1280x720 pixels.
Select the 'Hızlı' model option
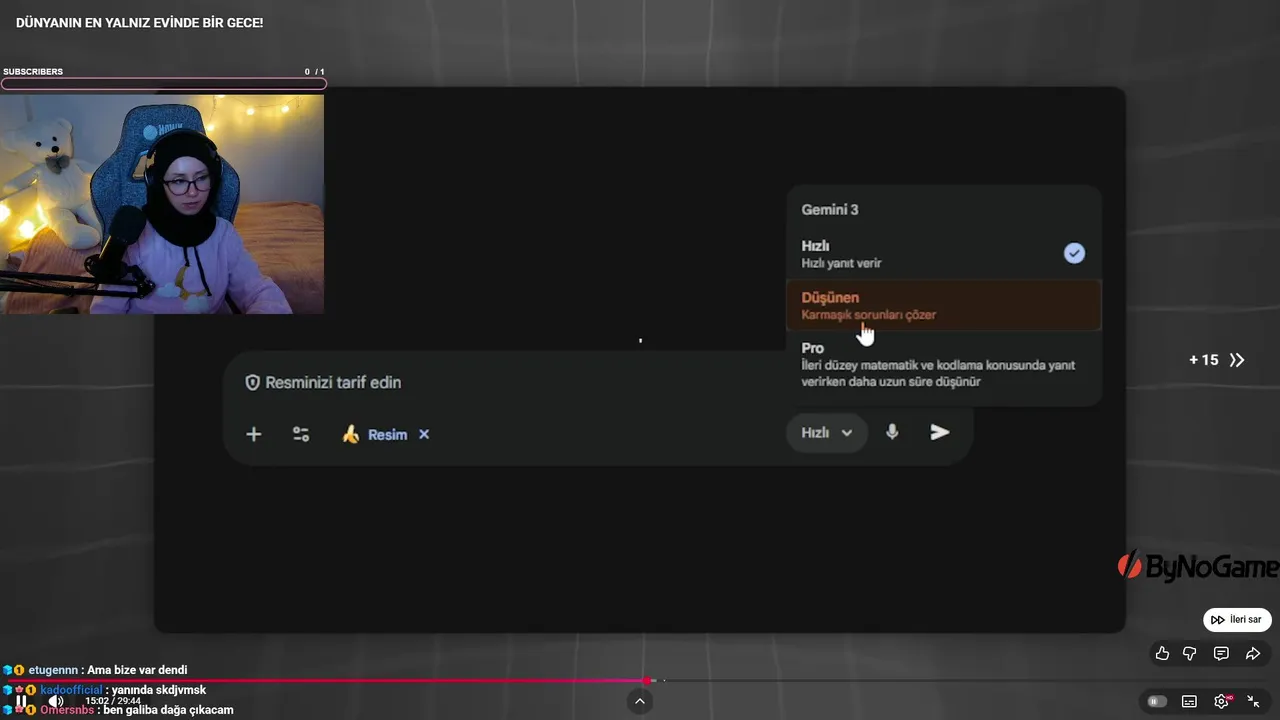pos(943,254)
